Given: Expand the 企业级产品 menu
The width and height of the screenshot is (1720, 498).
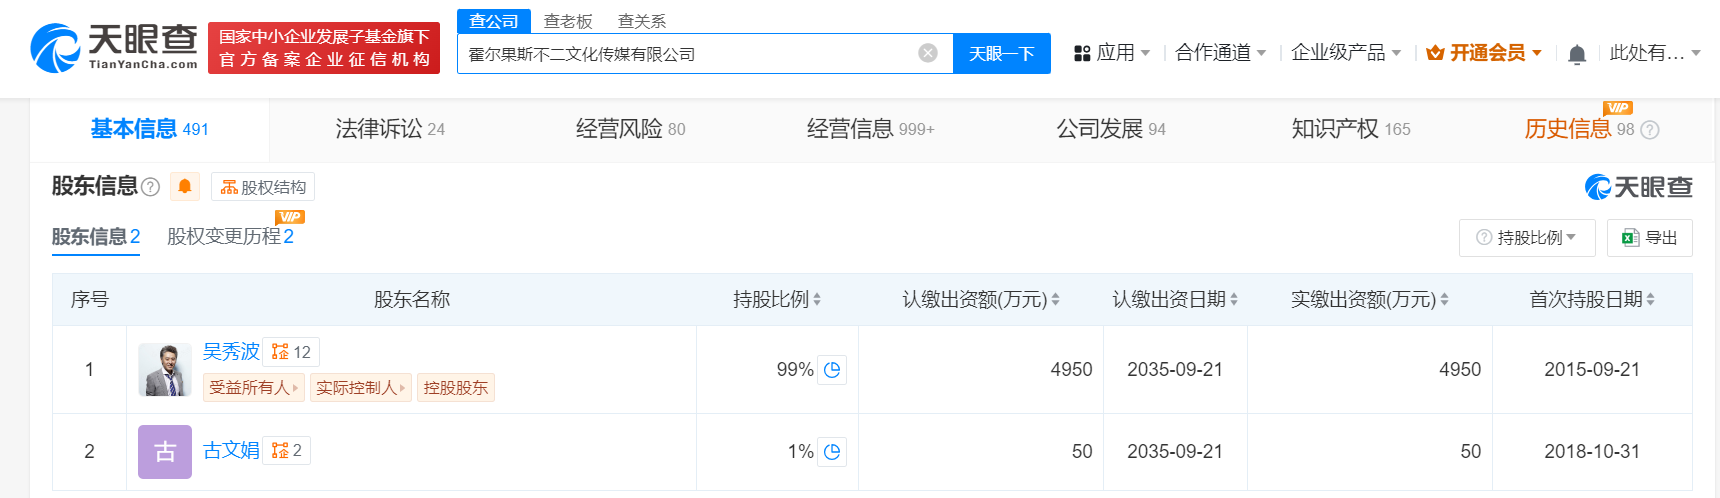Looking at the screenshot, I should point(1345,53).
